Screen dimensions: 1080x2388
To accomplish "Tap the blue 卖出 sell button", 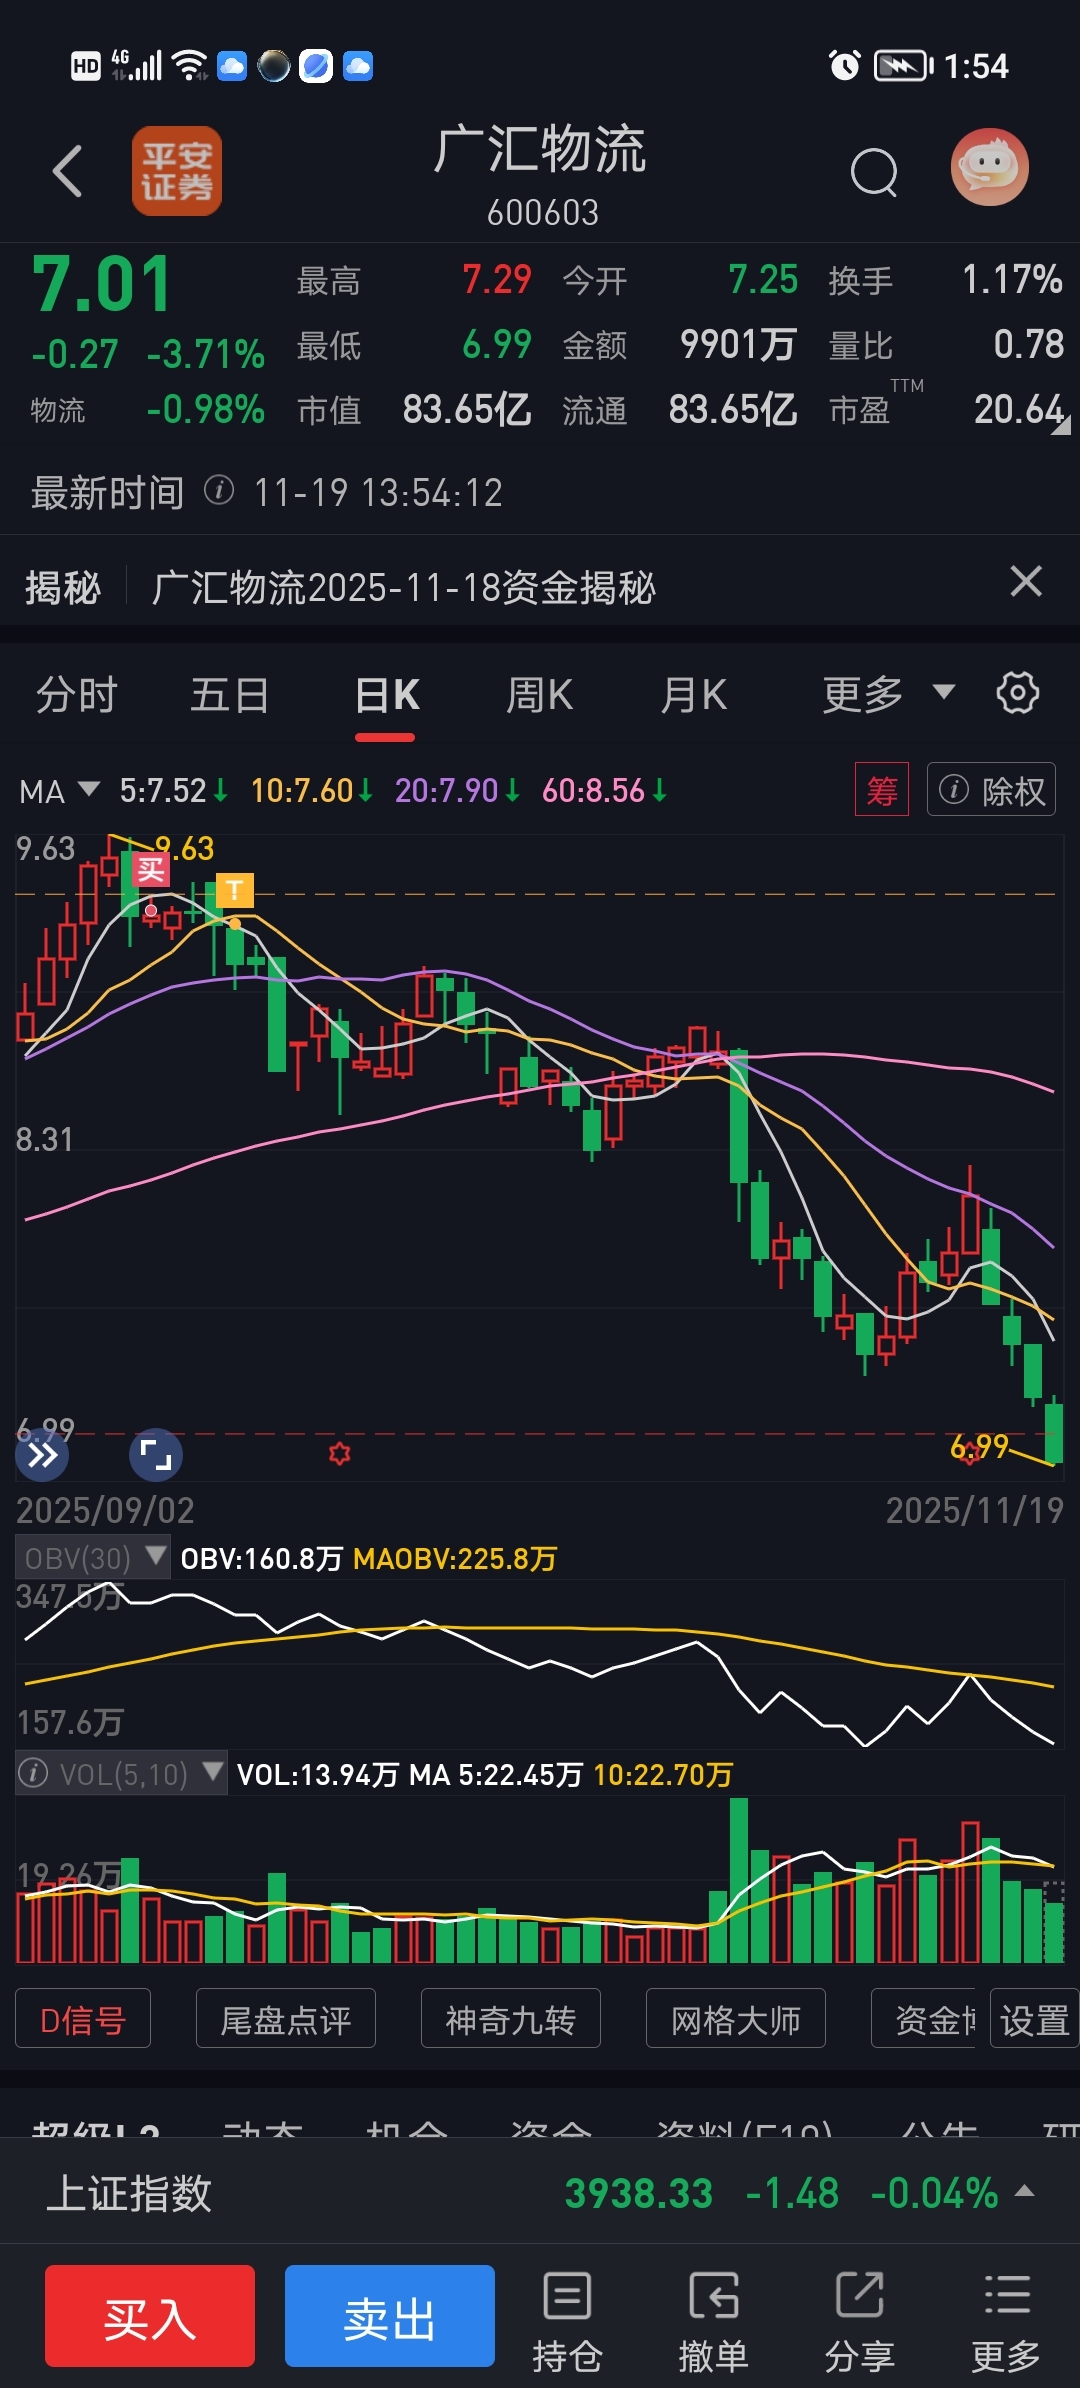I will (390, 2316).
